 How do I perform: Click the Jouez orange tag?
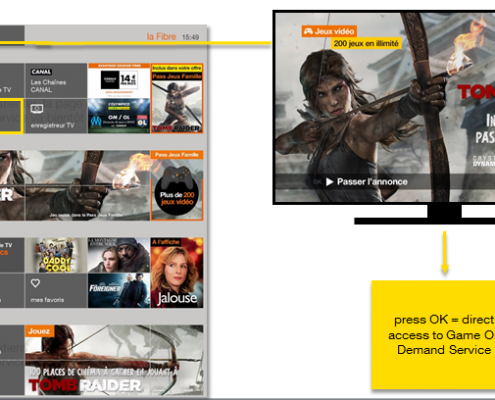39,331
